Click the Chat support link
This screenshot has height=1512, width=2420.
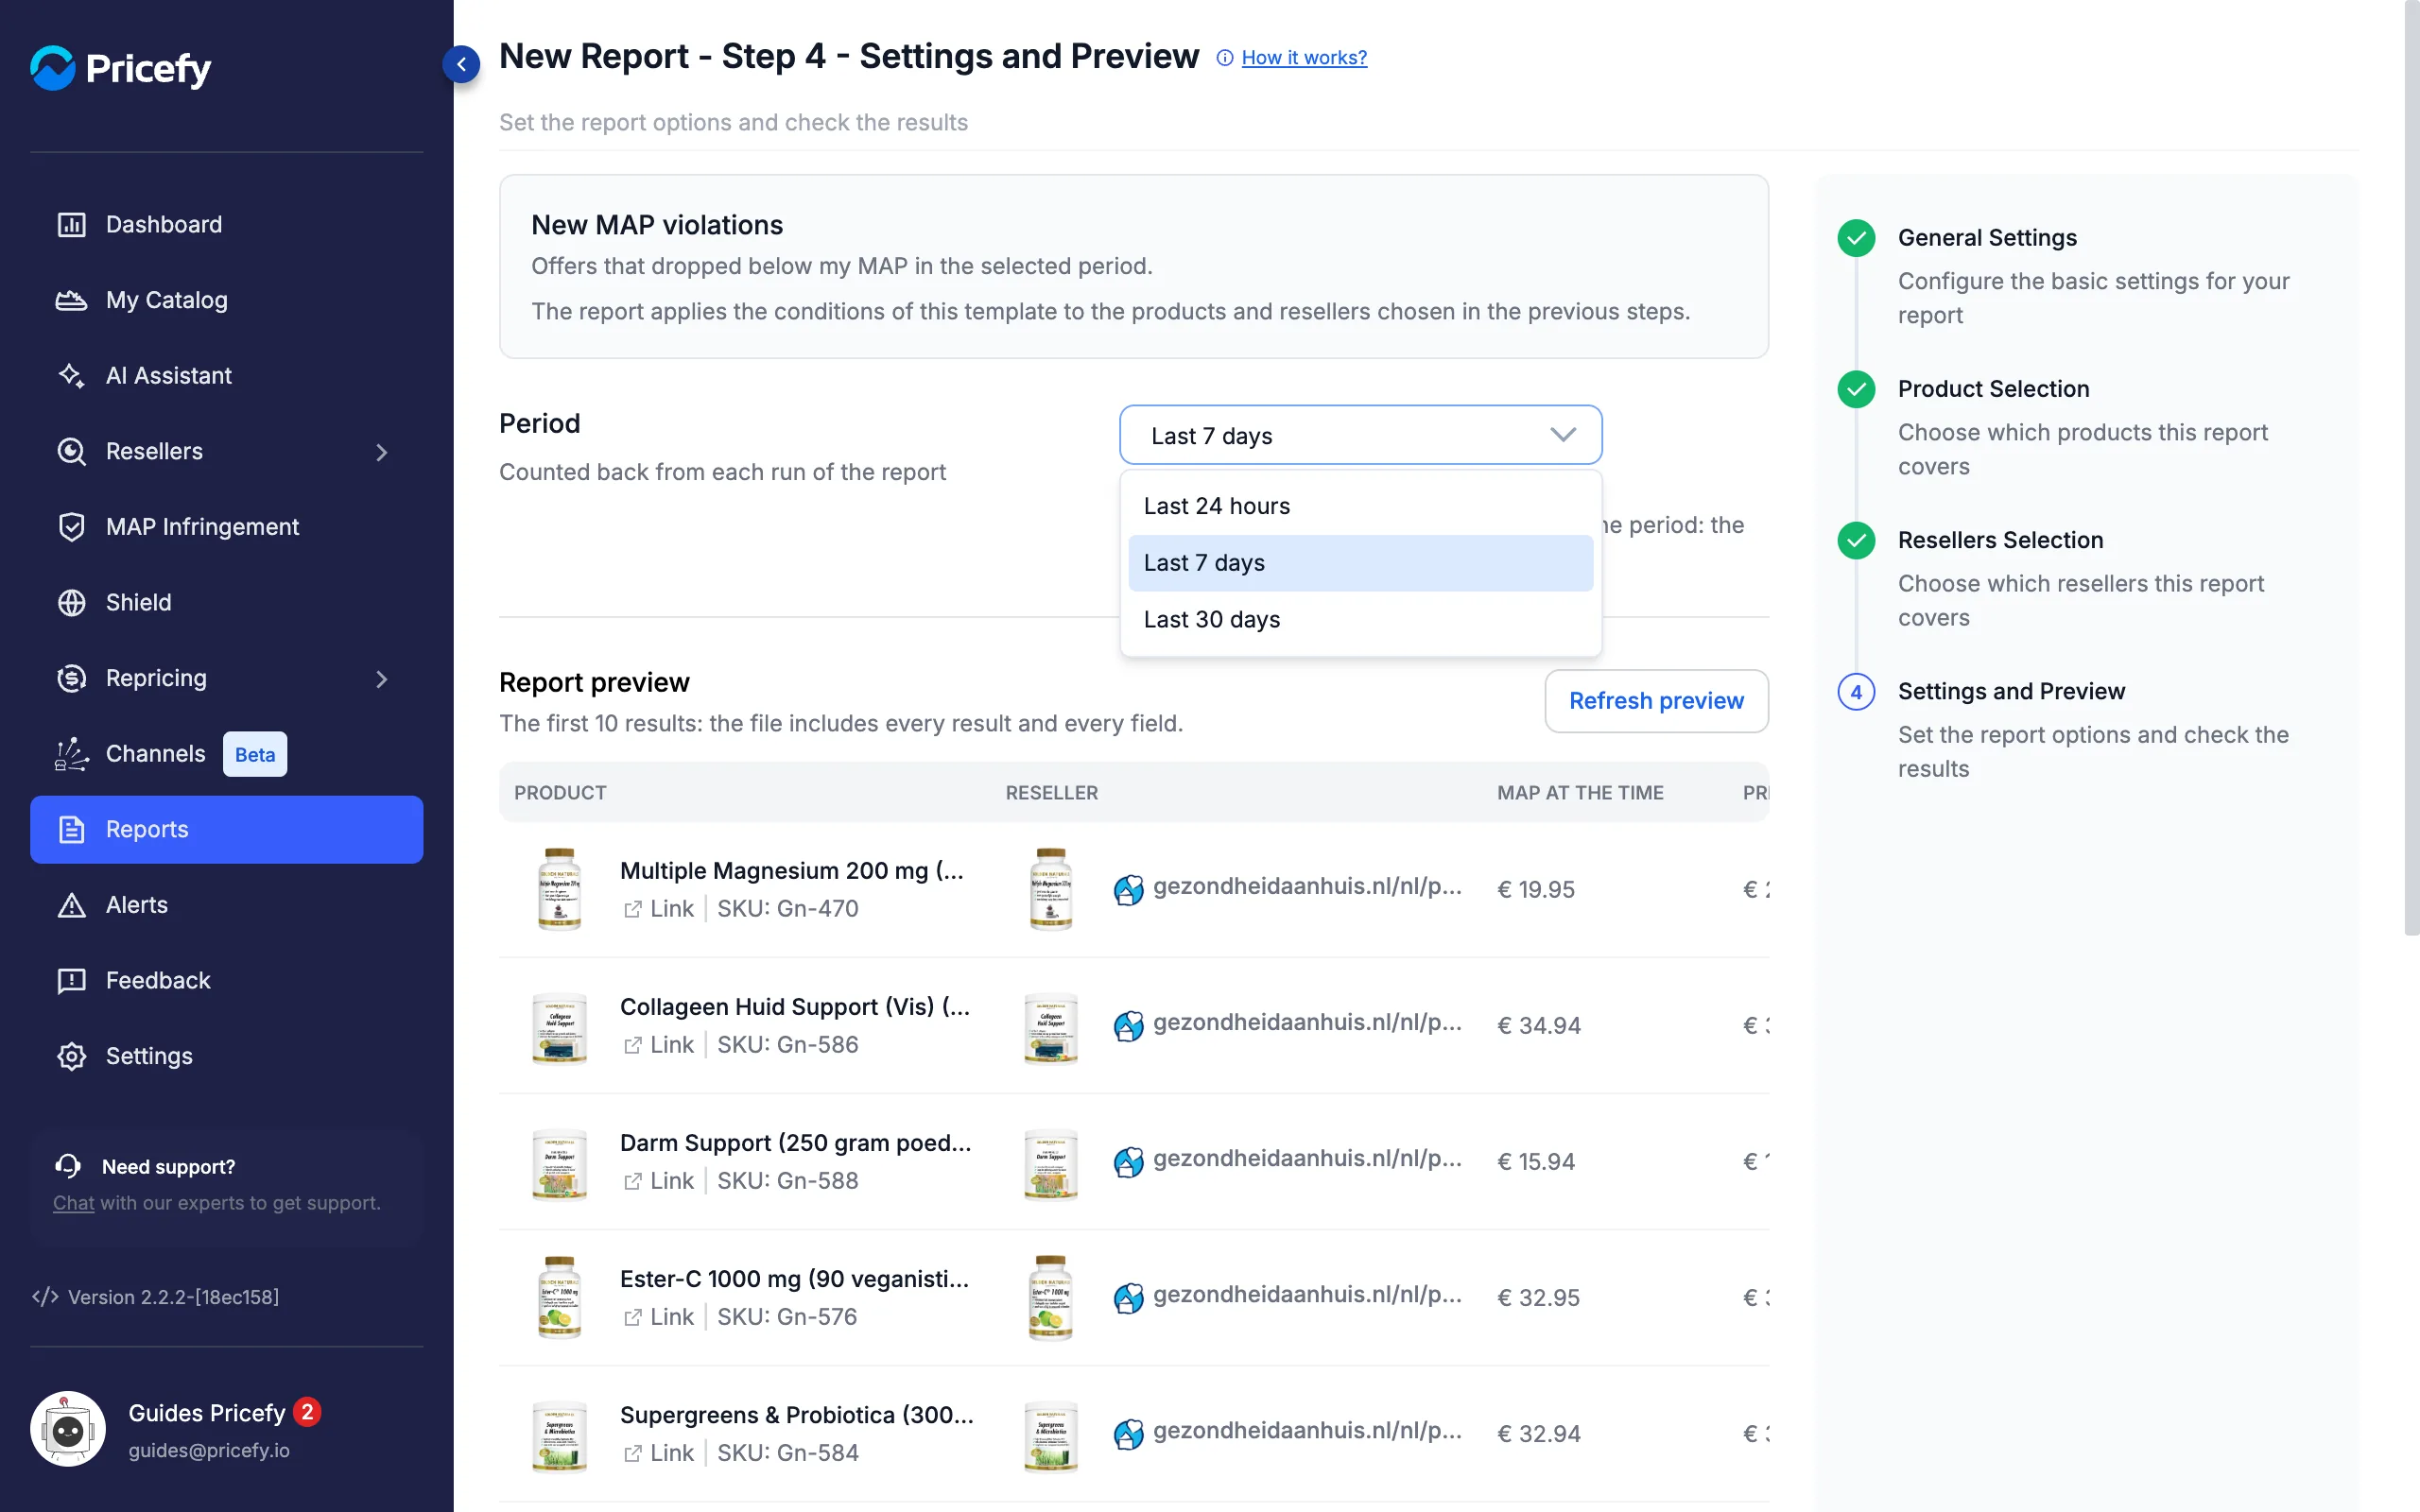(73, 1202)
